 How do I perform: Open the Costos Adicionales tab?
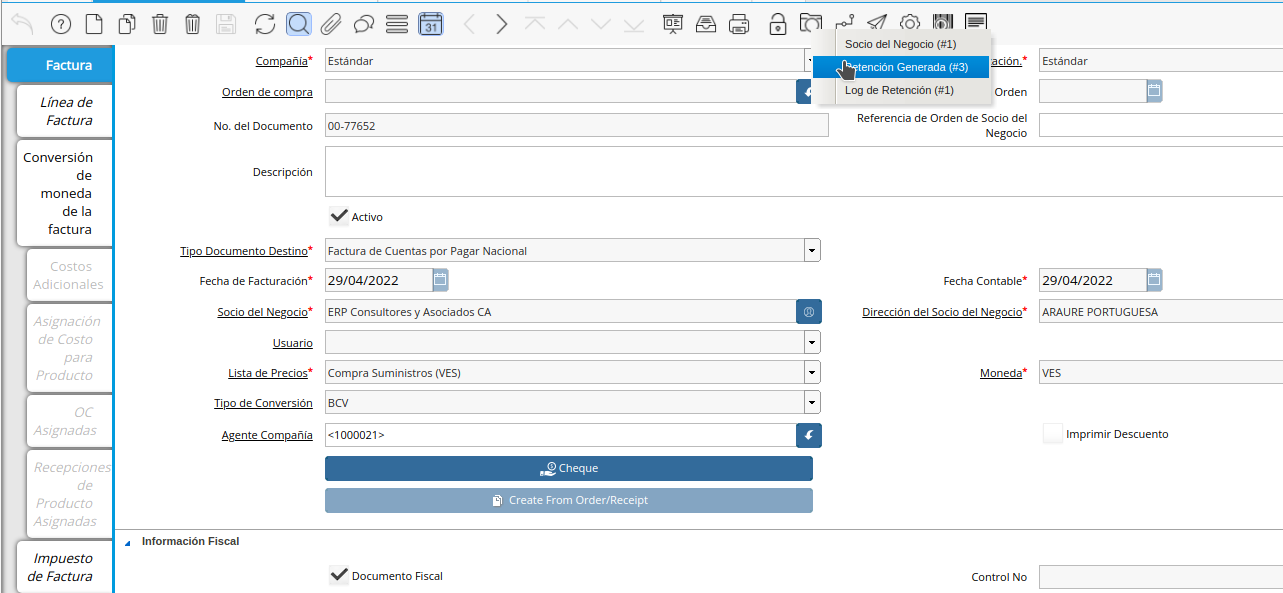pyautogui.click(x=69, y=275)
